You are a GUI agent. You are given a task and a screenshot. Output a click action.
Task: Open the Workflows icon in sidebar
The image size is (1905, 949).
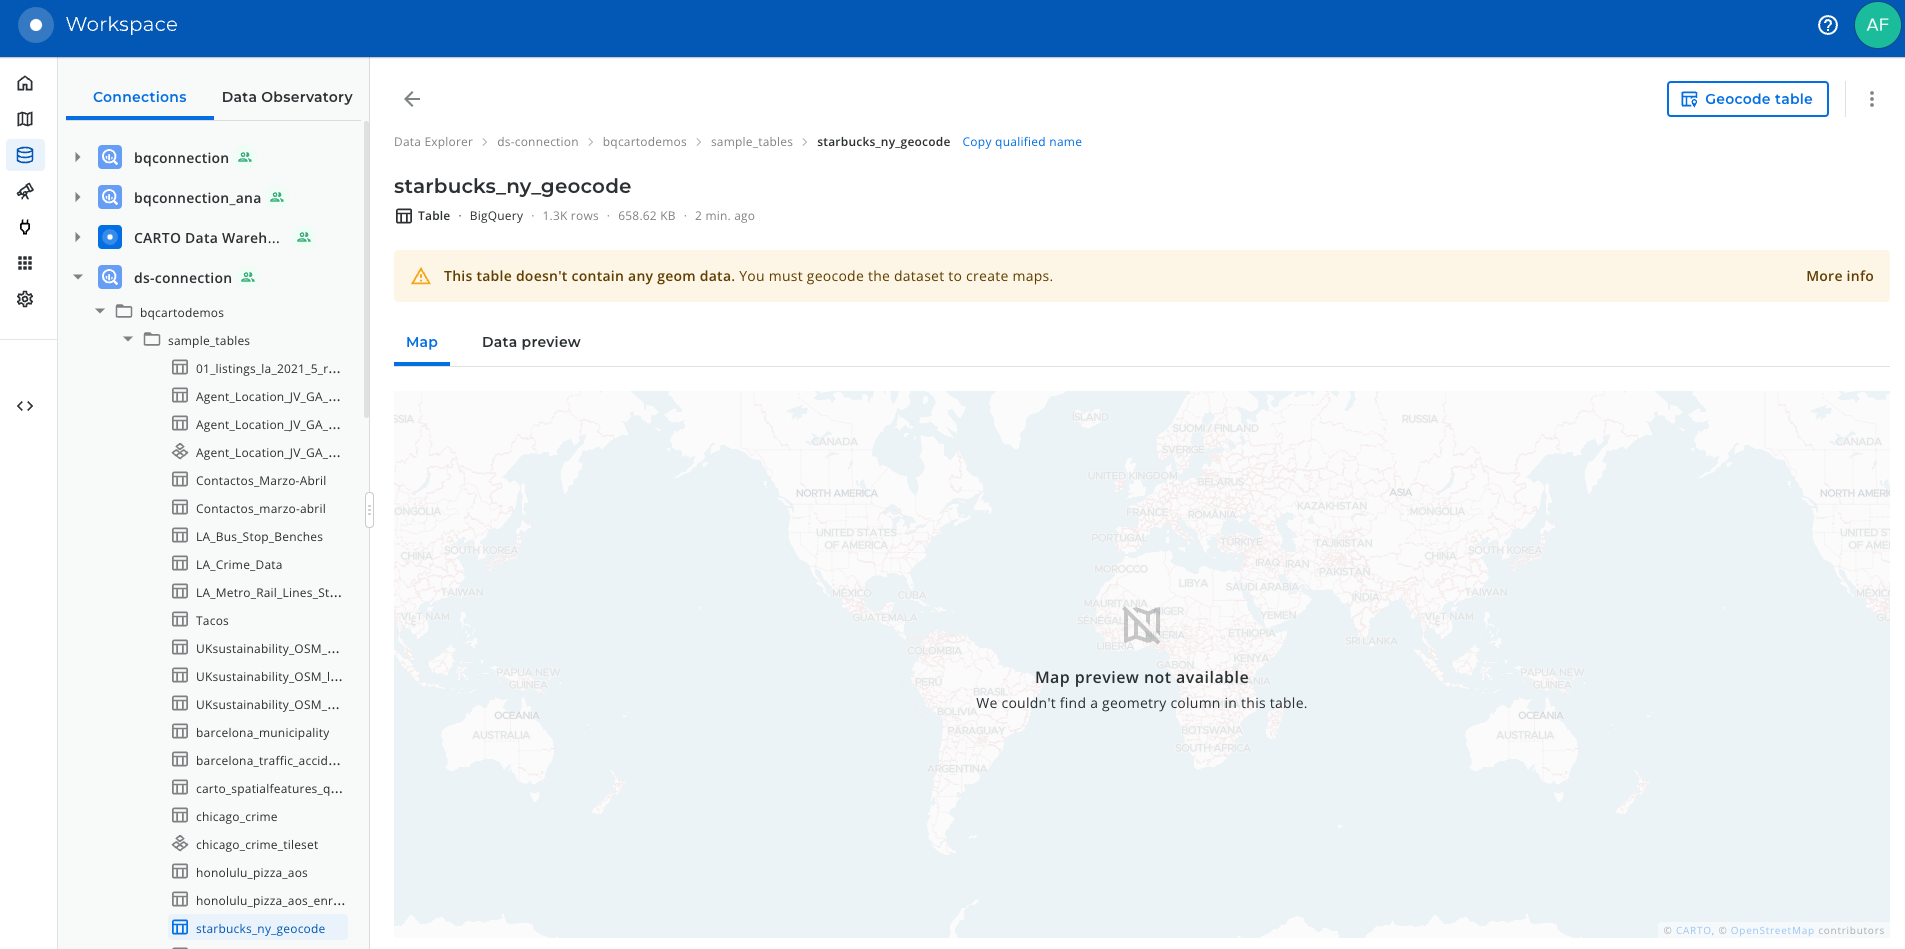25,191
